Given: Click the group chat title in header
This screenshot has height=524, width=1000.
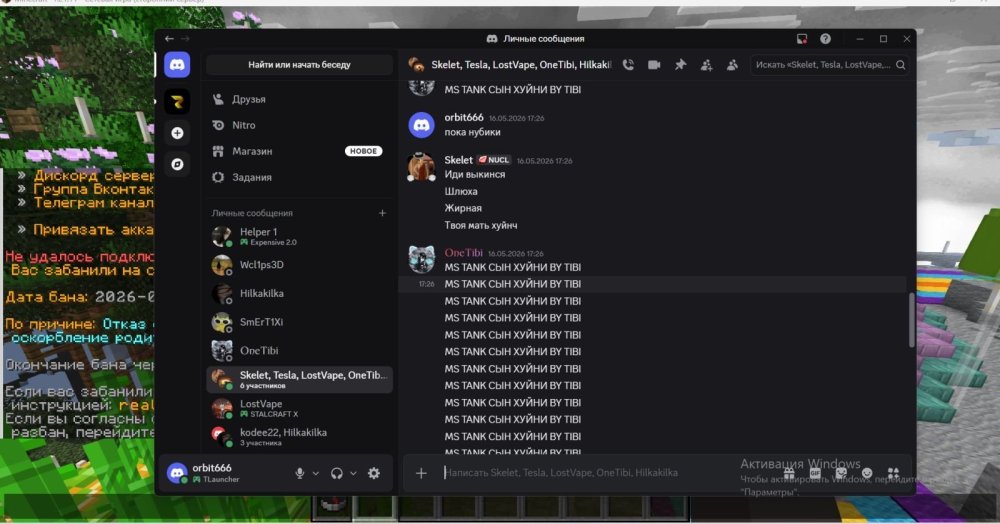Looking at the screenshot, I should click(521, 64).
